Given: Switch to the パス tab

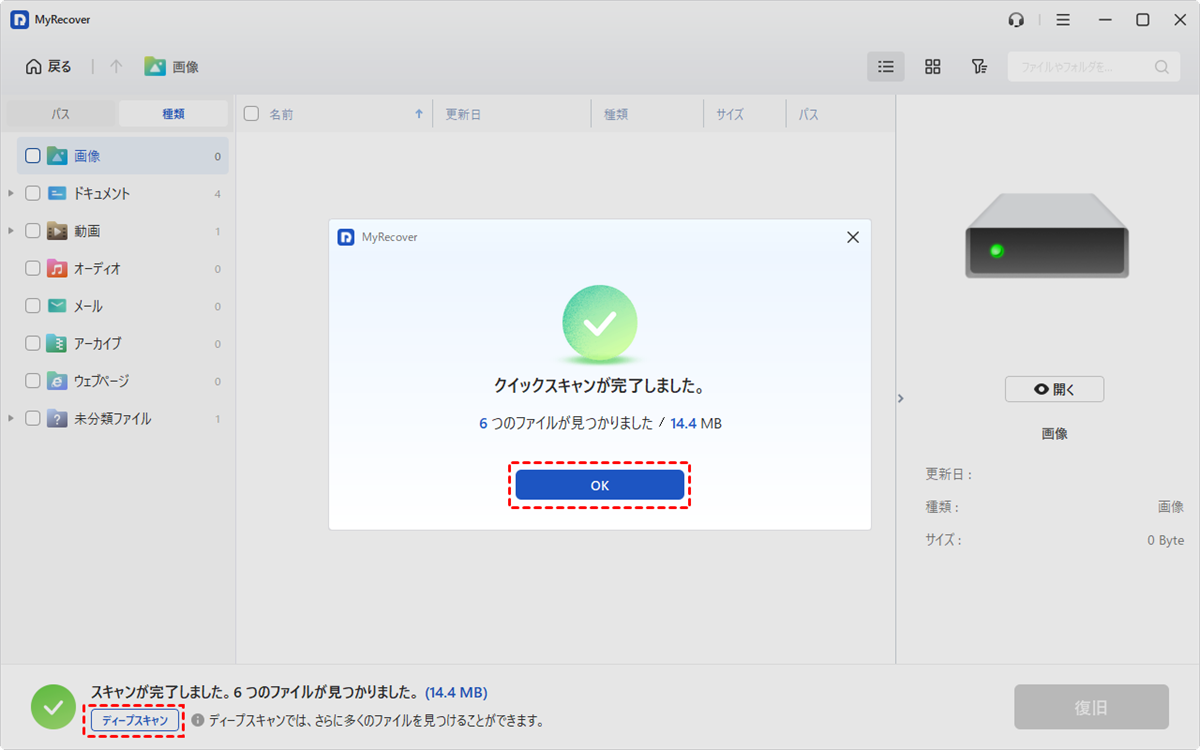Looking at the screenshot, I should [x=61, y=114].
